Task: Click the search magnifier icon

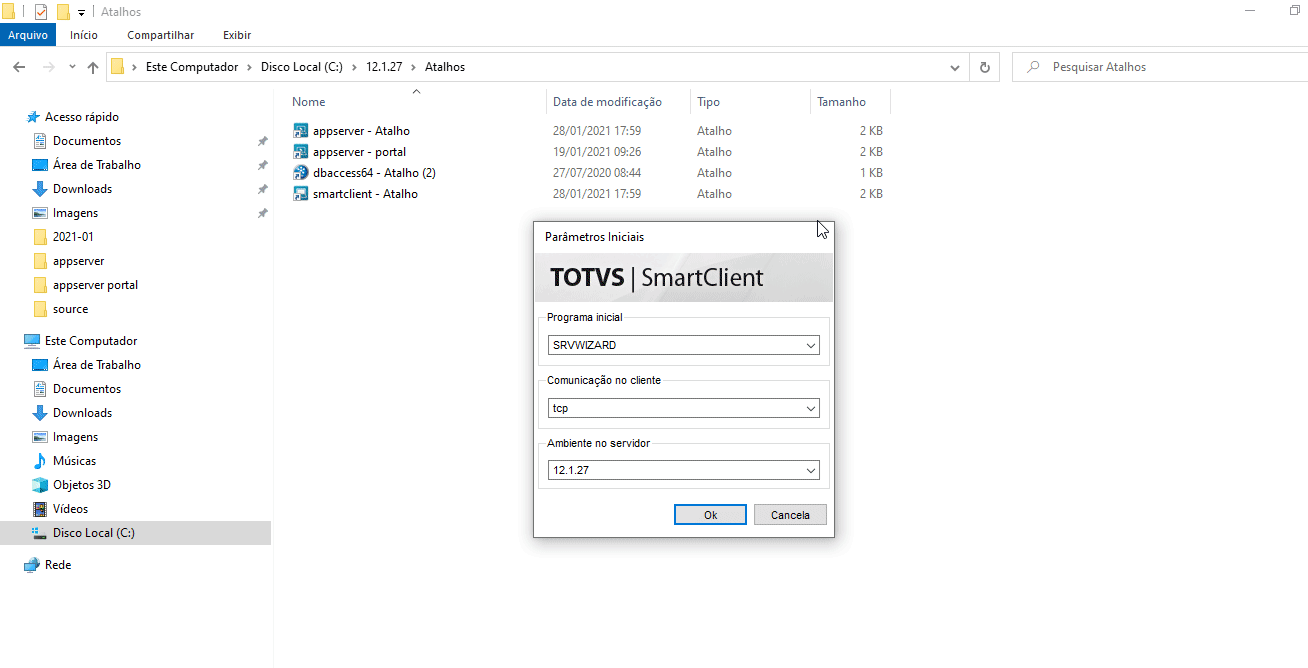Action: [1033, 67]
